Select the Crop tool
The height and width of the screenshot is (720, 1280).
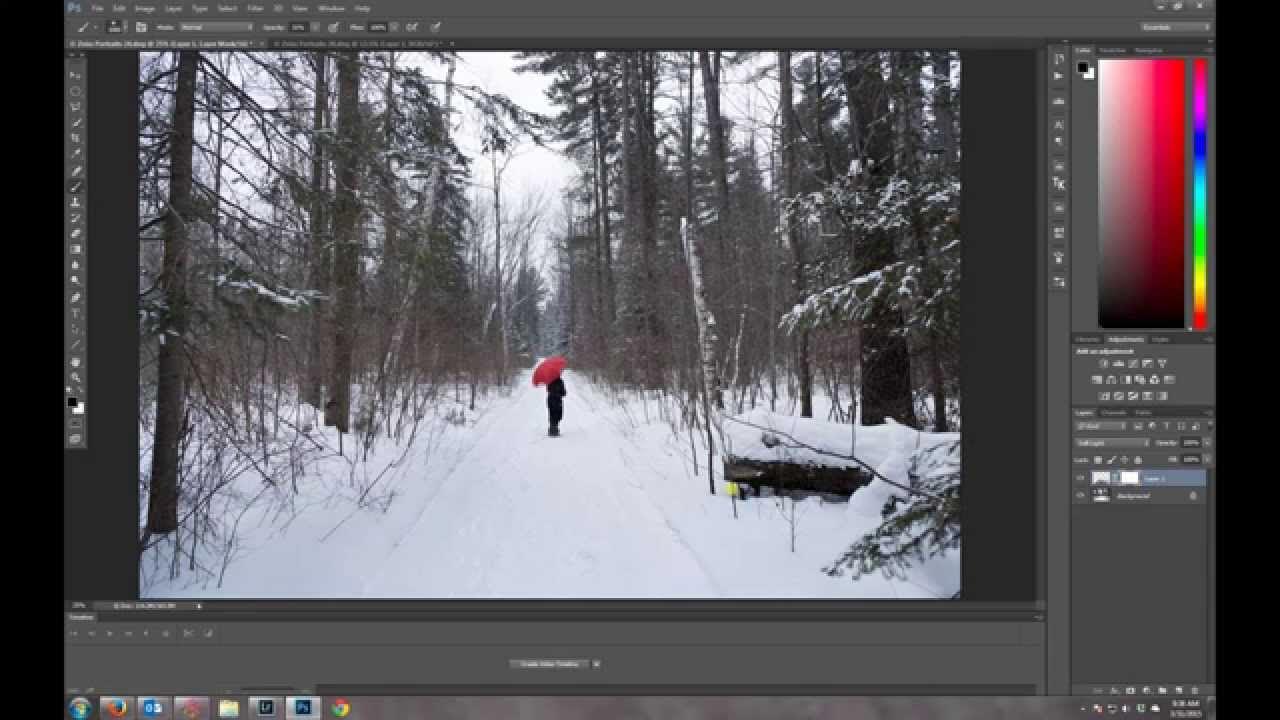(76, 138)
